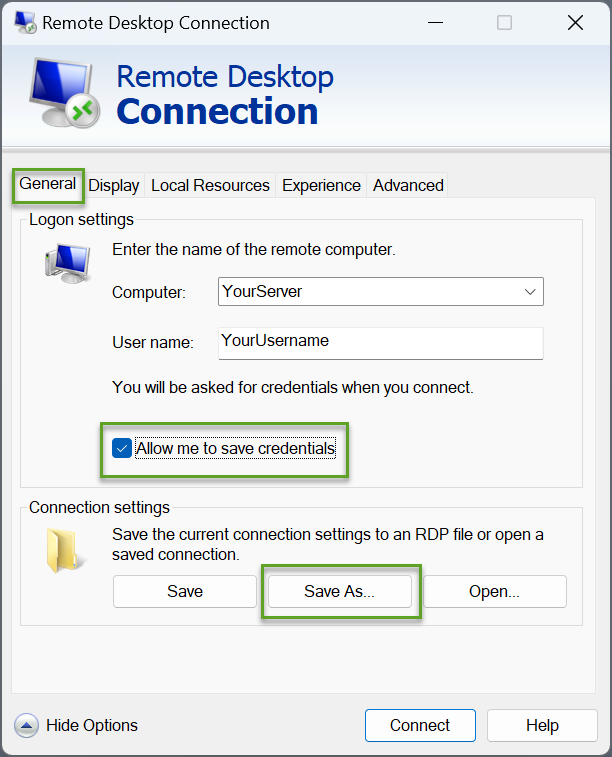The height and width of the screenshot is (757, 612).
Task: Click the folder icon in Connection settings
Action: 65,550
